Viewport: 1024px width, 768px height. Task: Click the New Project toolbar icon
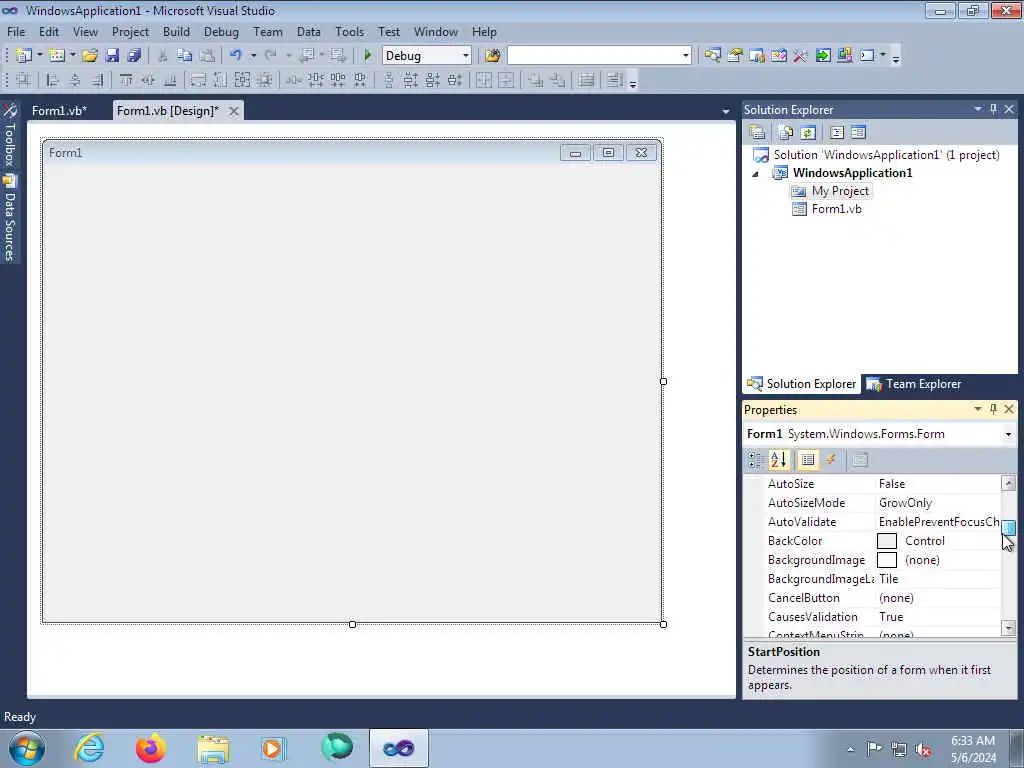click(x=24, y=56)
